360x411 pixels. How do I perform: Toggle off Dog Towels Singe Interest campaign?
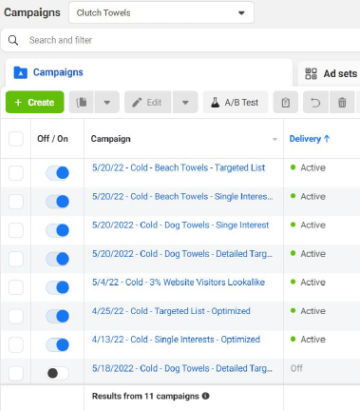coord(57,230)
